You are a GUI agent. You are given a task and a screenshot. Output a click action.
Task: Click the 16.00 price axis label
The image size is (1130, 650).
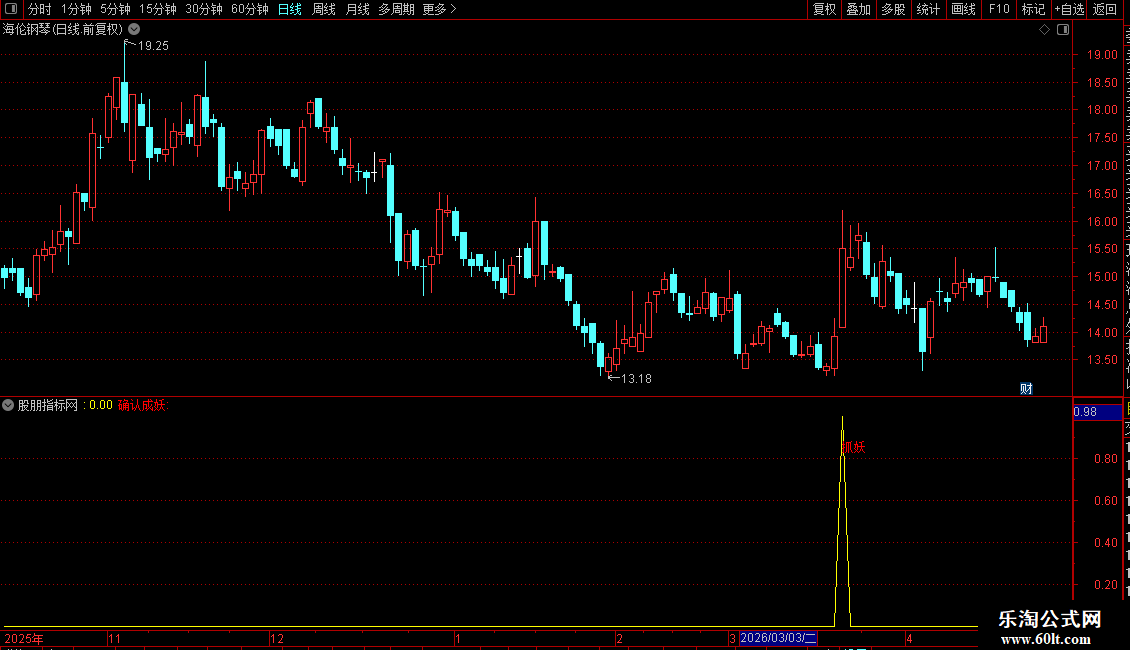[1102, 222]
